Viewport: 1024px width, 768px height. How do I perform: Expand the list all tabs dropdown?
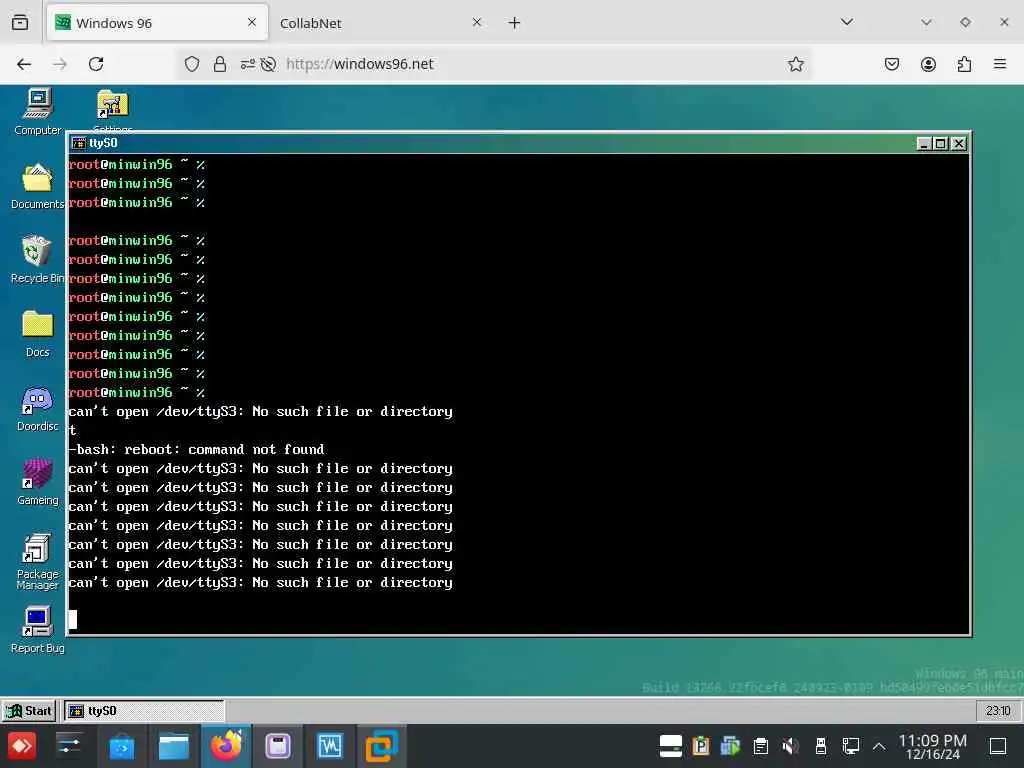pos(847,22)
